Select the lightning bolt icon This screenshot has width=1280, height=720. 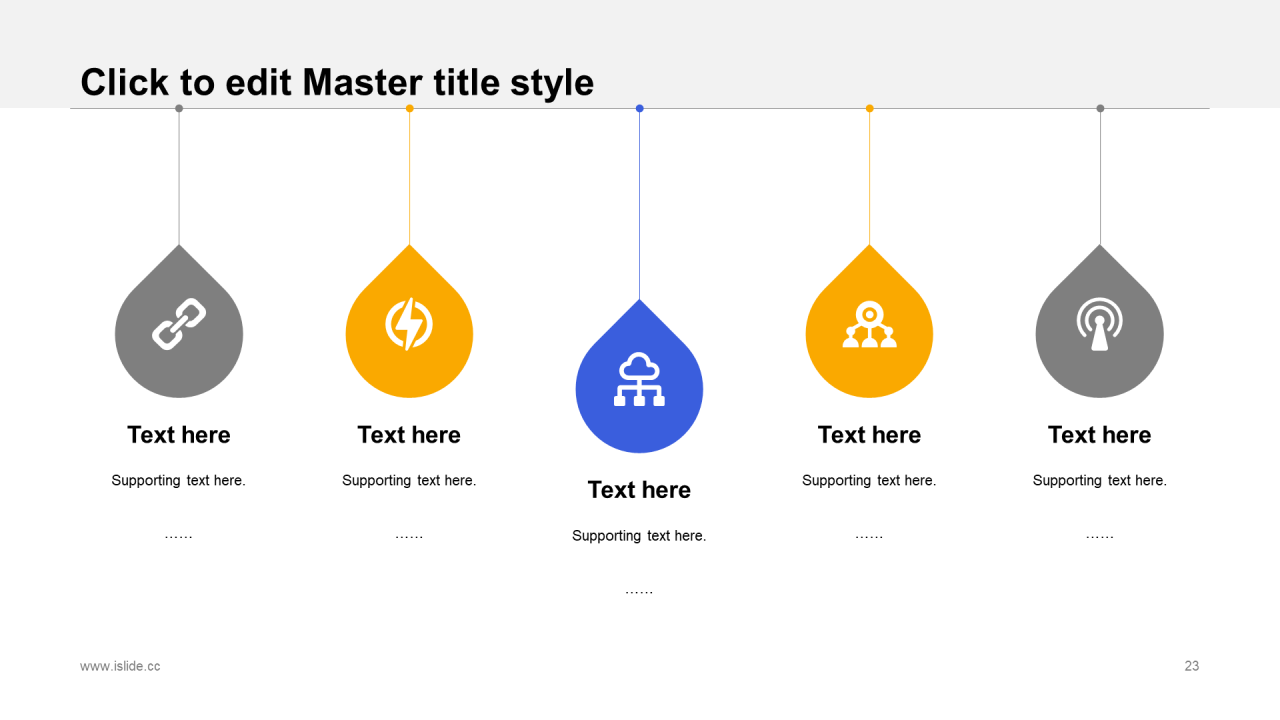pyautogui.click(x=409, y=325)
